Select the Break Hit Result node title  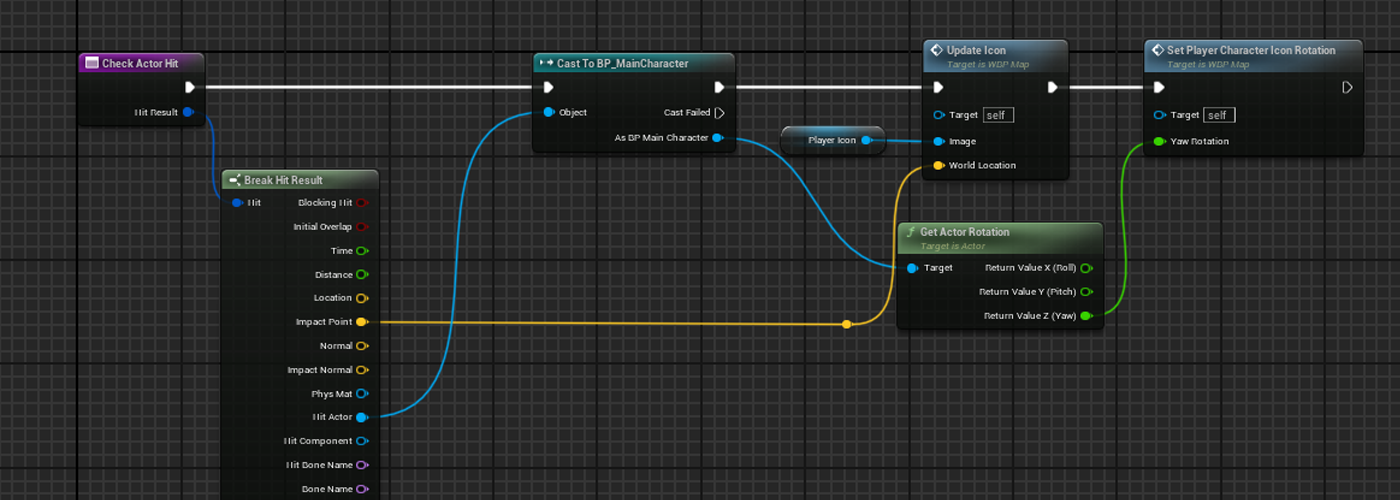283,180
